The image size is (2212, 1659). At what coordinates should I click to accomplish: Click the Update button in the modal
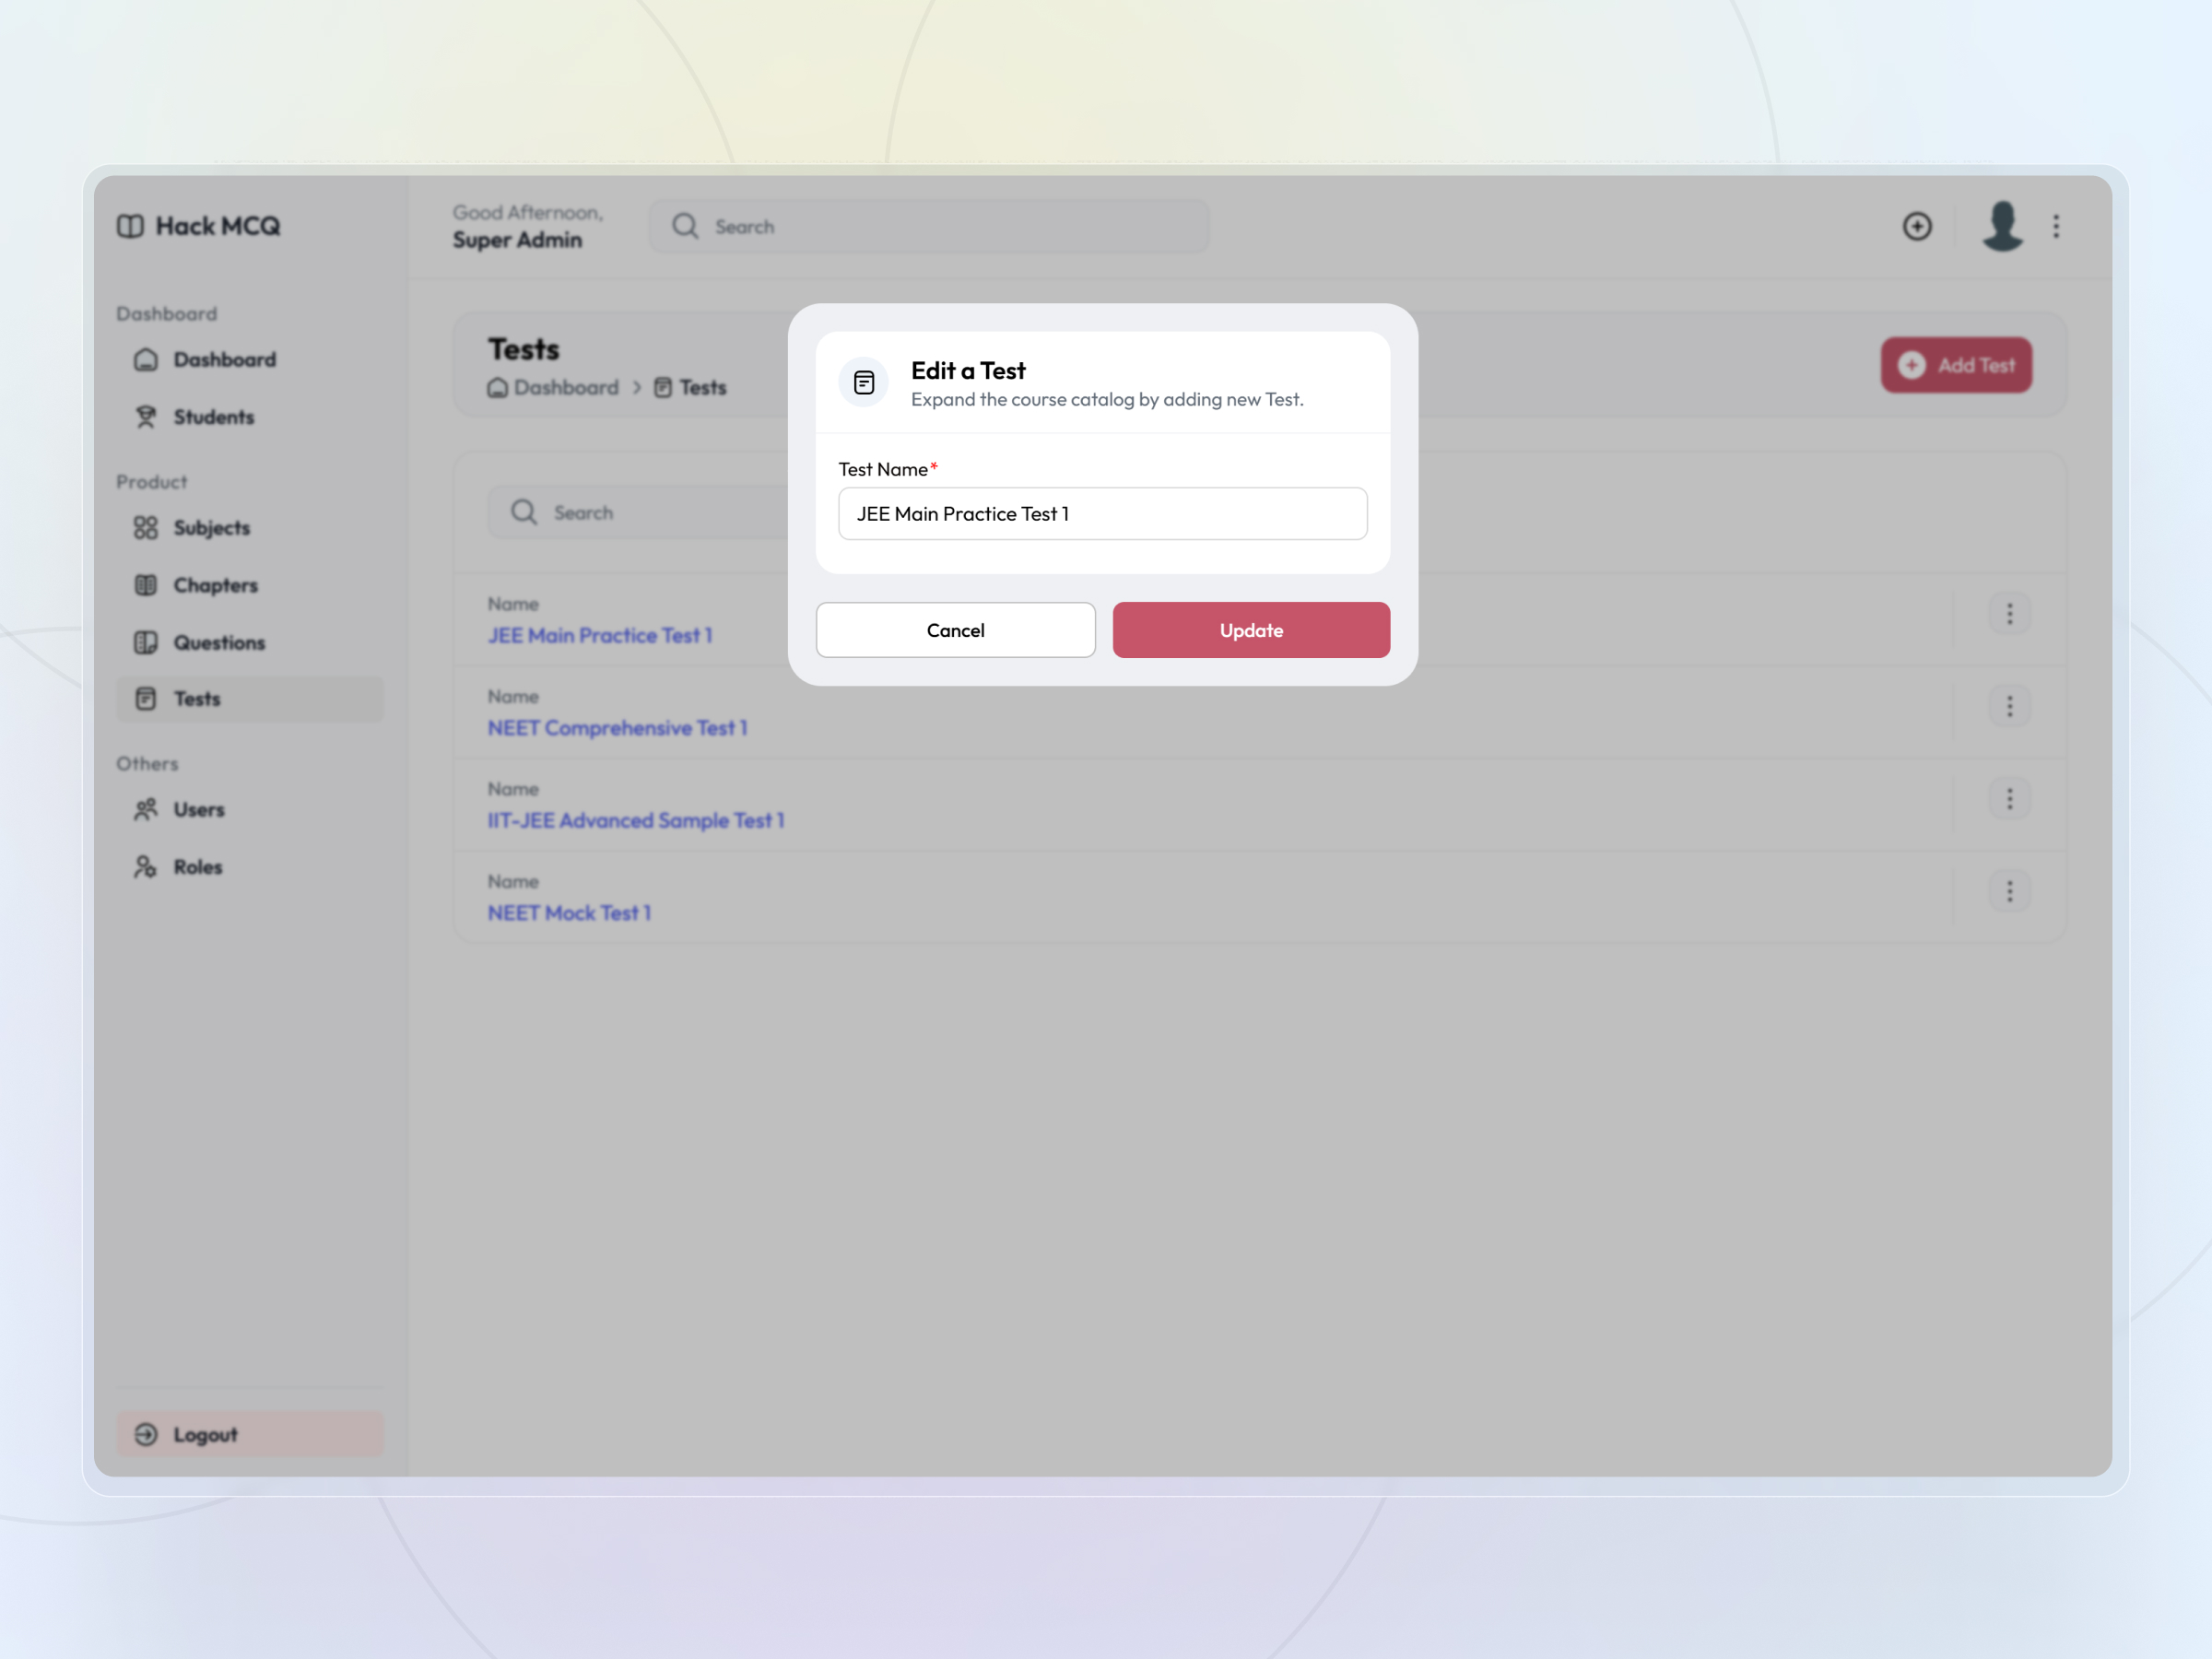coord(1250,630)
